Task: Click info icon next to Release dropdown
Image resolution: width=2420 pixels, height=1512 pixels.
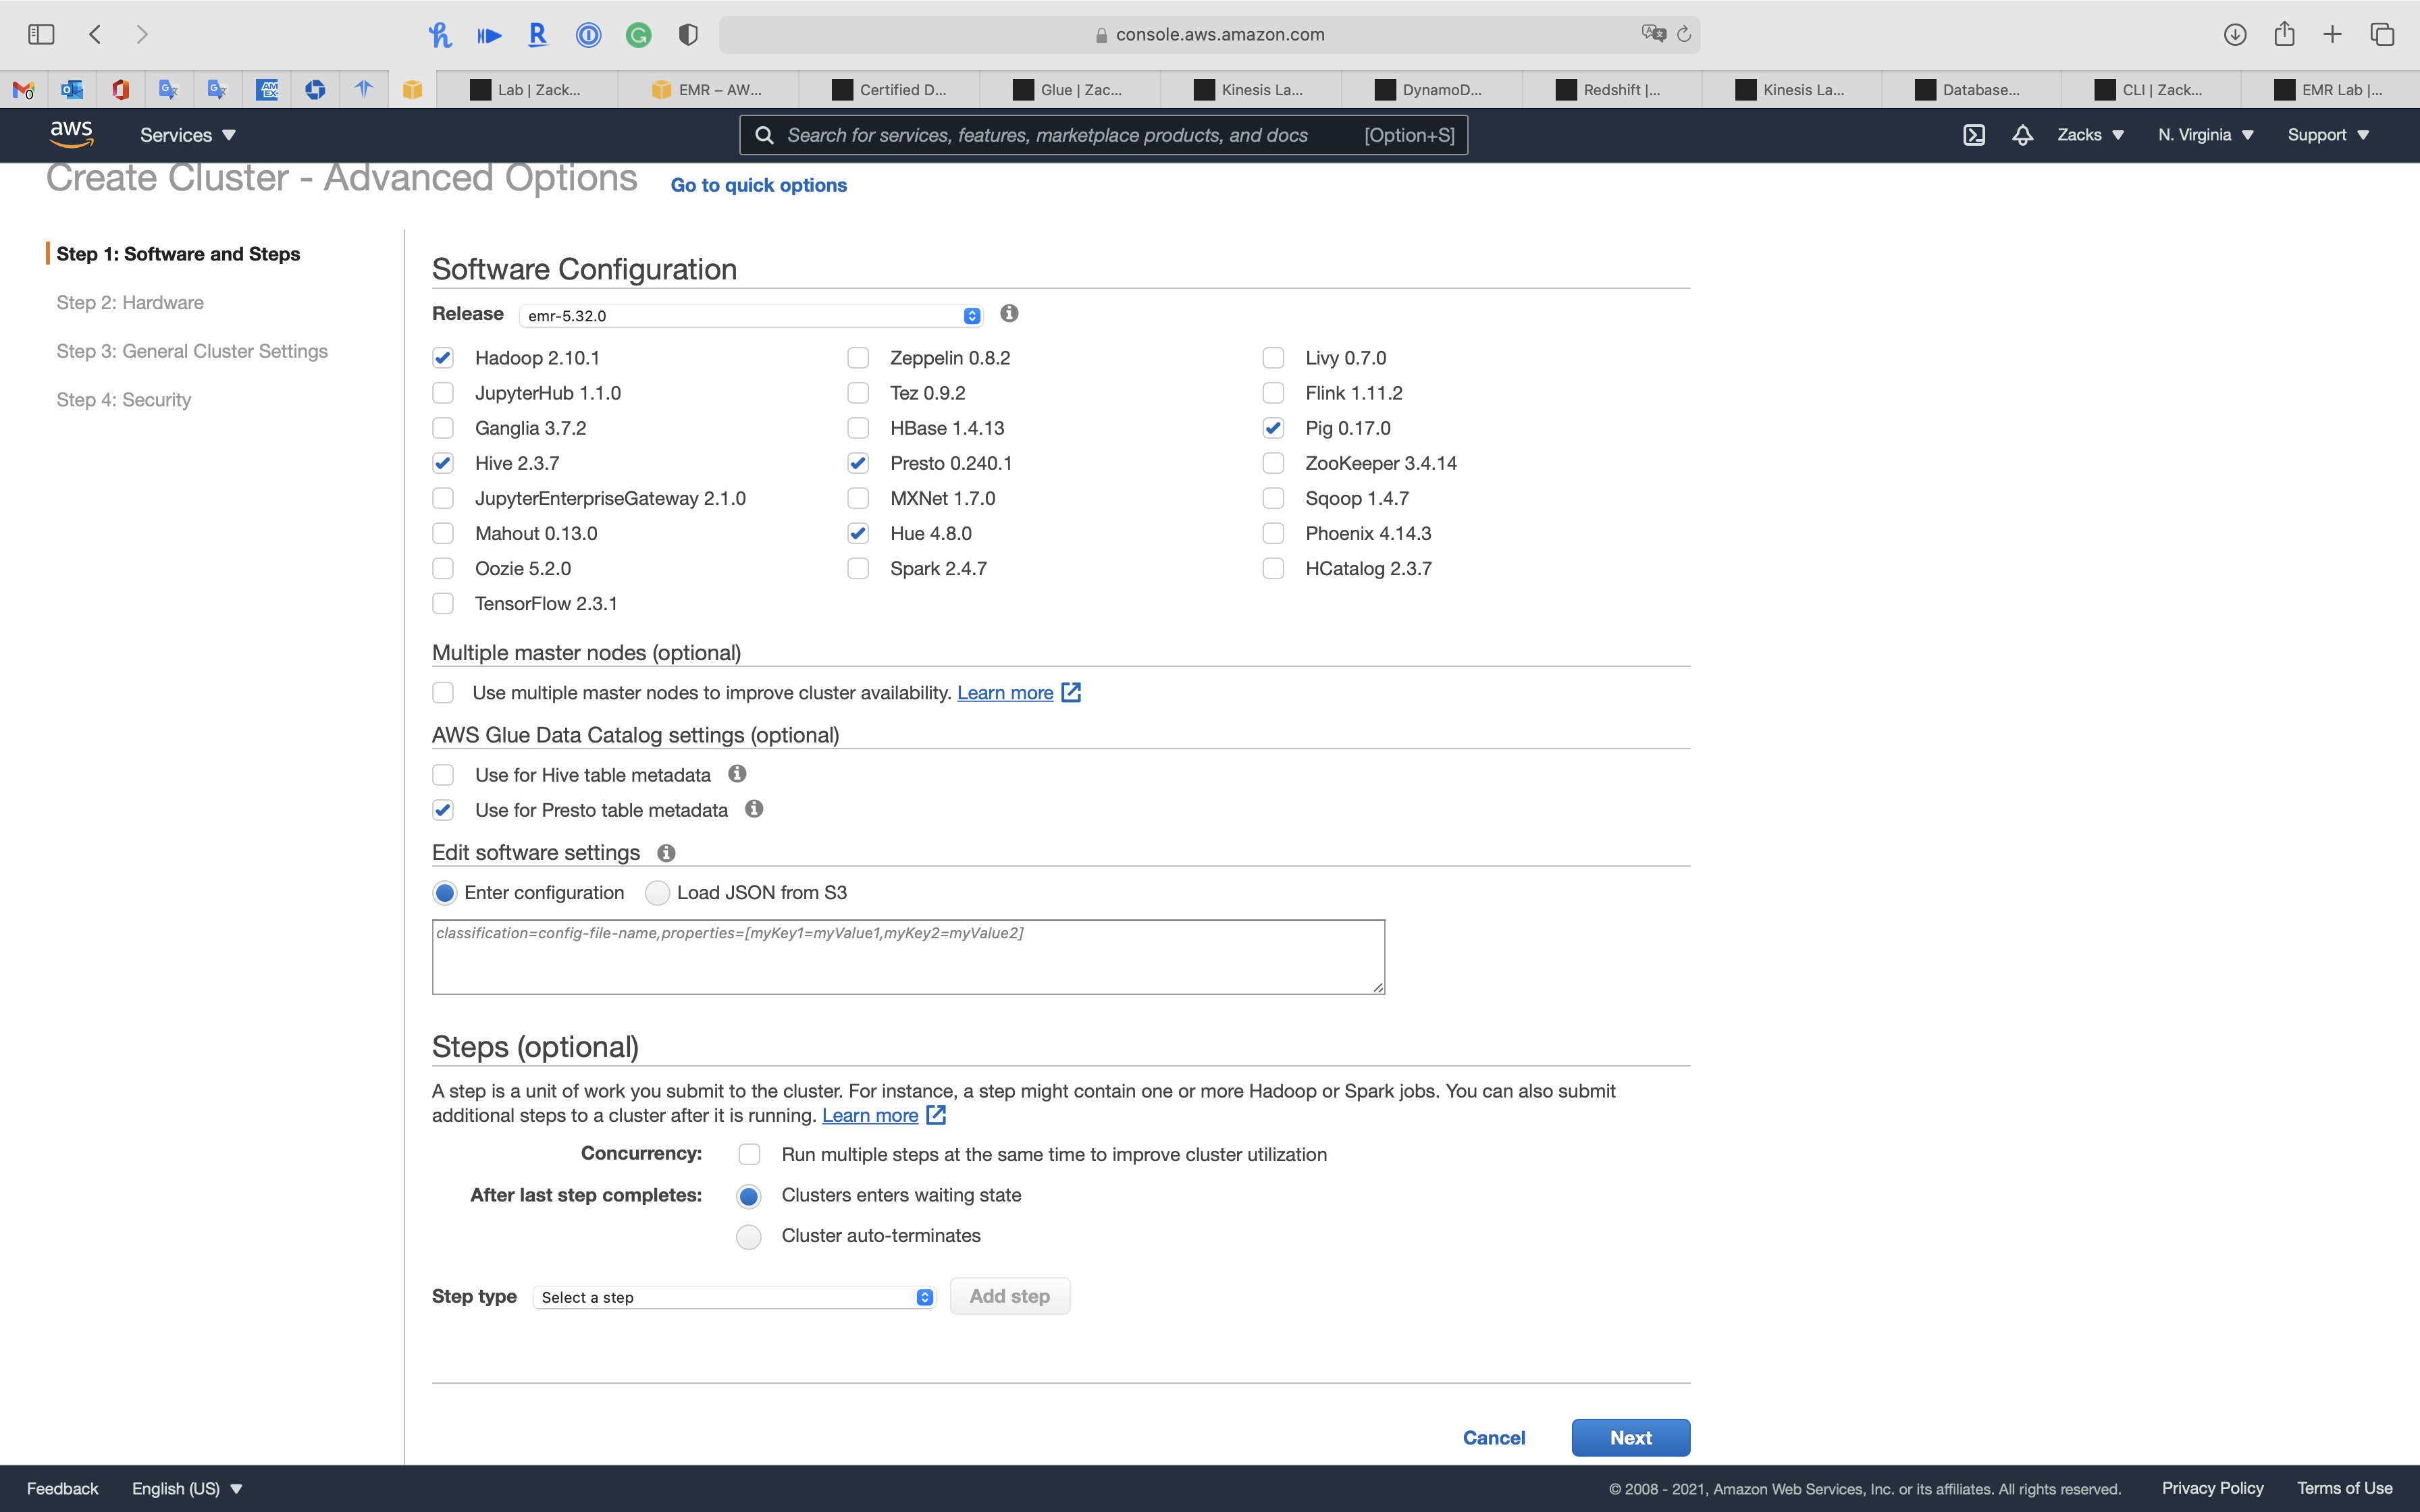Action: coord(1009,314)
